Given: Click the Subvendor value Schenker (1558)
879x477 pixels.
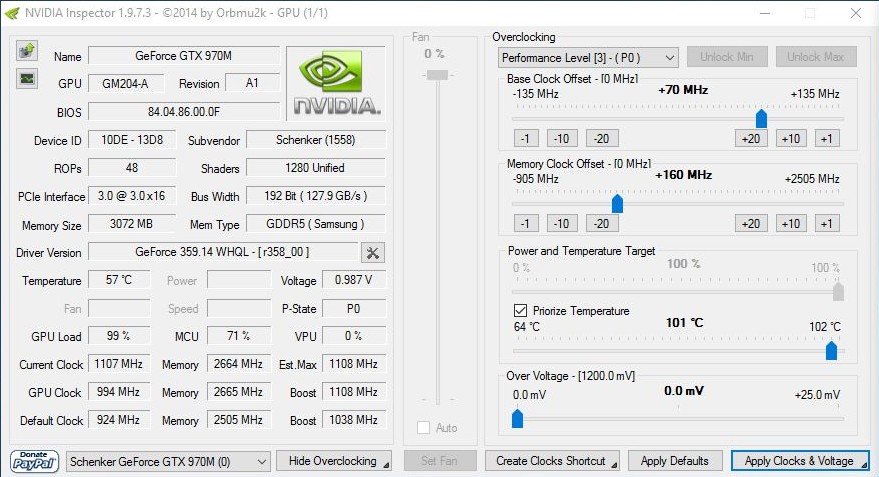Looking at the screenshot, I should tap(316, 140).
